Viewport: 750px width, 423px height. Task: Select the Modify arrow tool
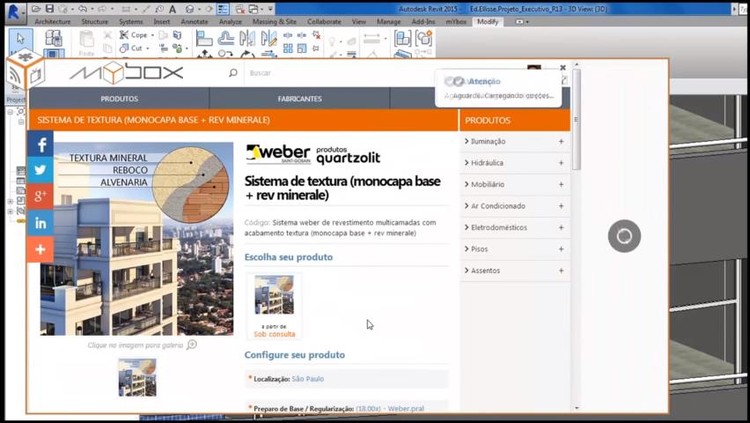pyautogui.click(x=20, y=38)
